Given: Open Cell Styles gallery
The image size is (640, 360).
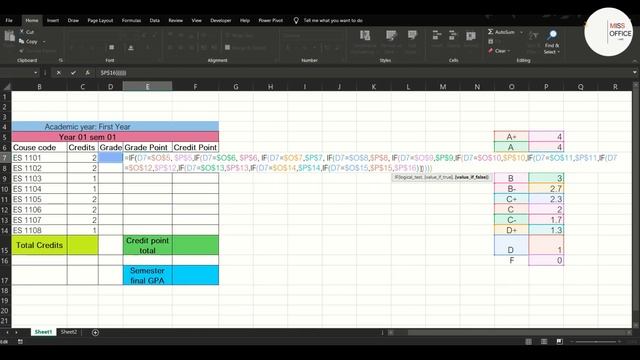Looking at the screenshot, I should pyautogui.click(x=412, y=36).
